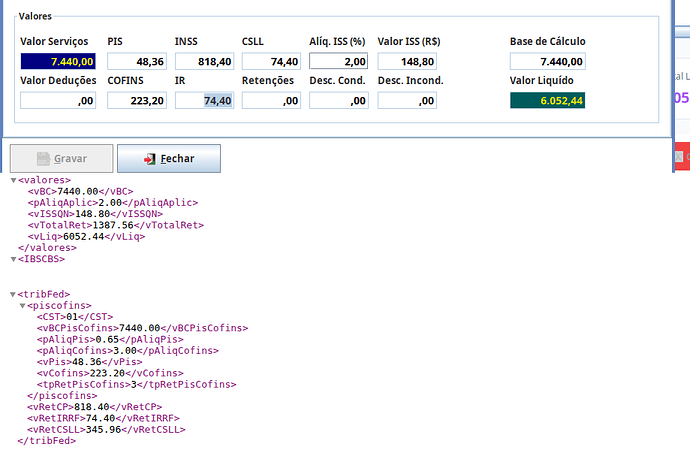Select the PIS value field
This screenshot has width=690, height=458.
(136, 62)
